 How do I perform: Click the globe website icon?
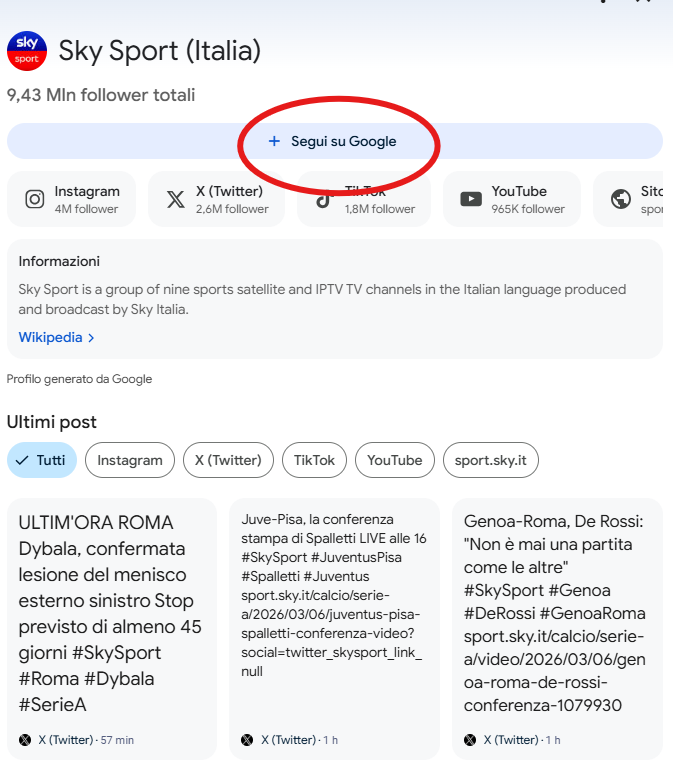click(621, 199)
